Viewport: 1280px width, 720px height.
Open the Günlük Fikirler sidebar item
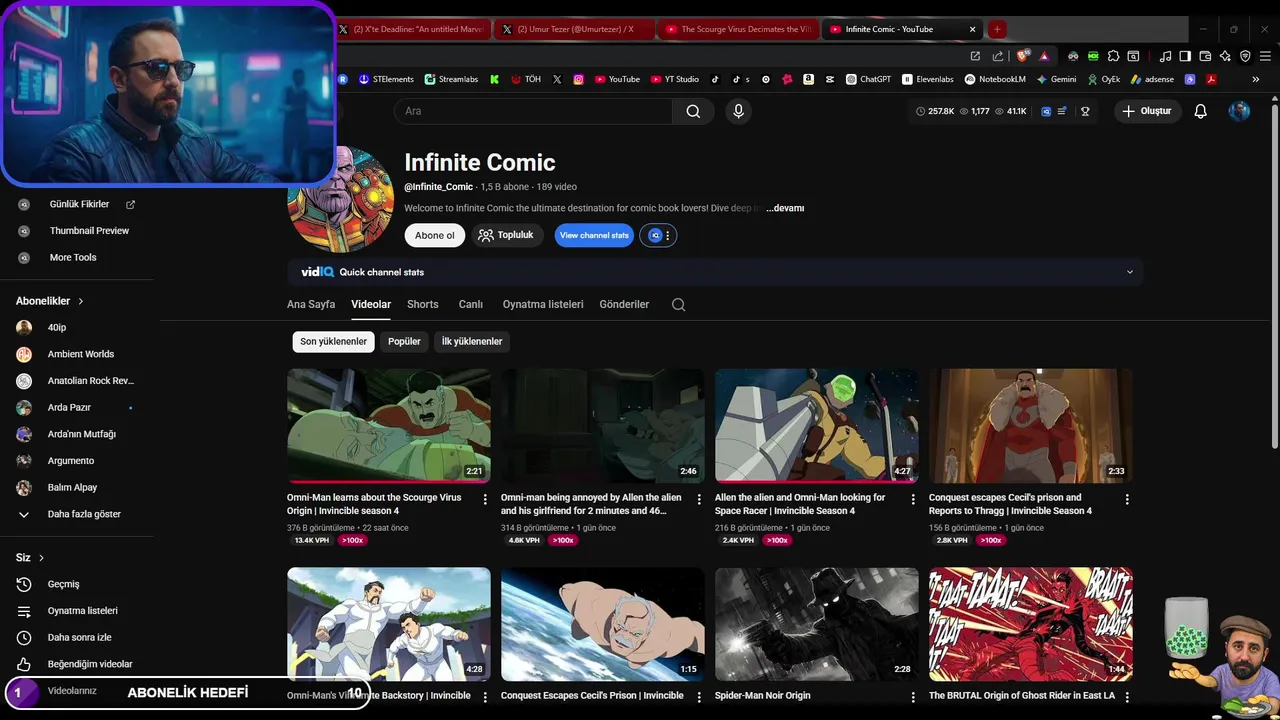click(x=77, y=204)
